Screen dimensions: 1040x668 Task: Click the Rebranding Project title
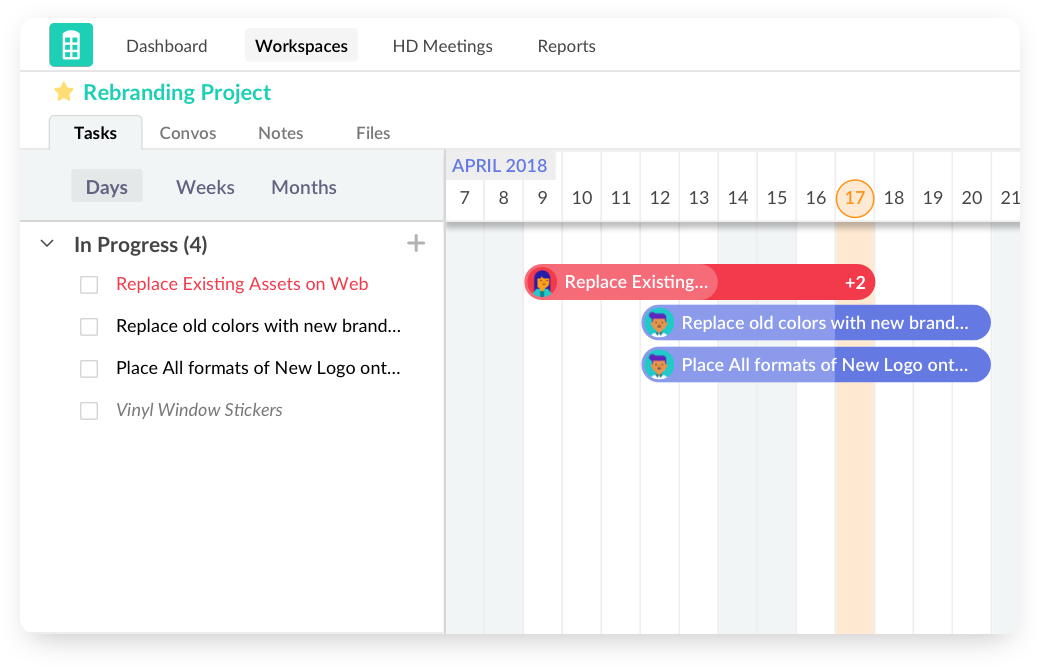tap(177, 92)
